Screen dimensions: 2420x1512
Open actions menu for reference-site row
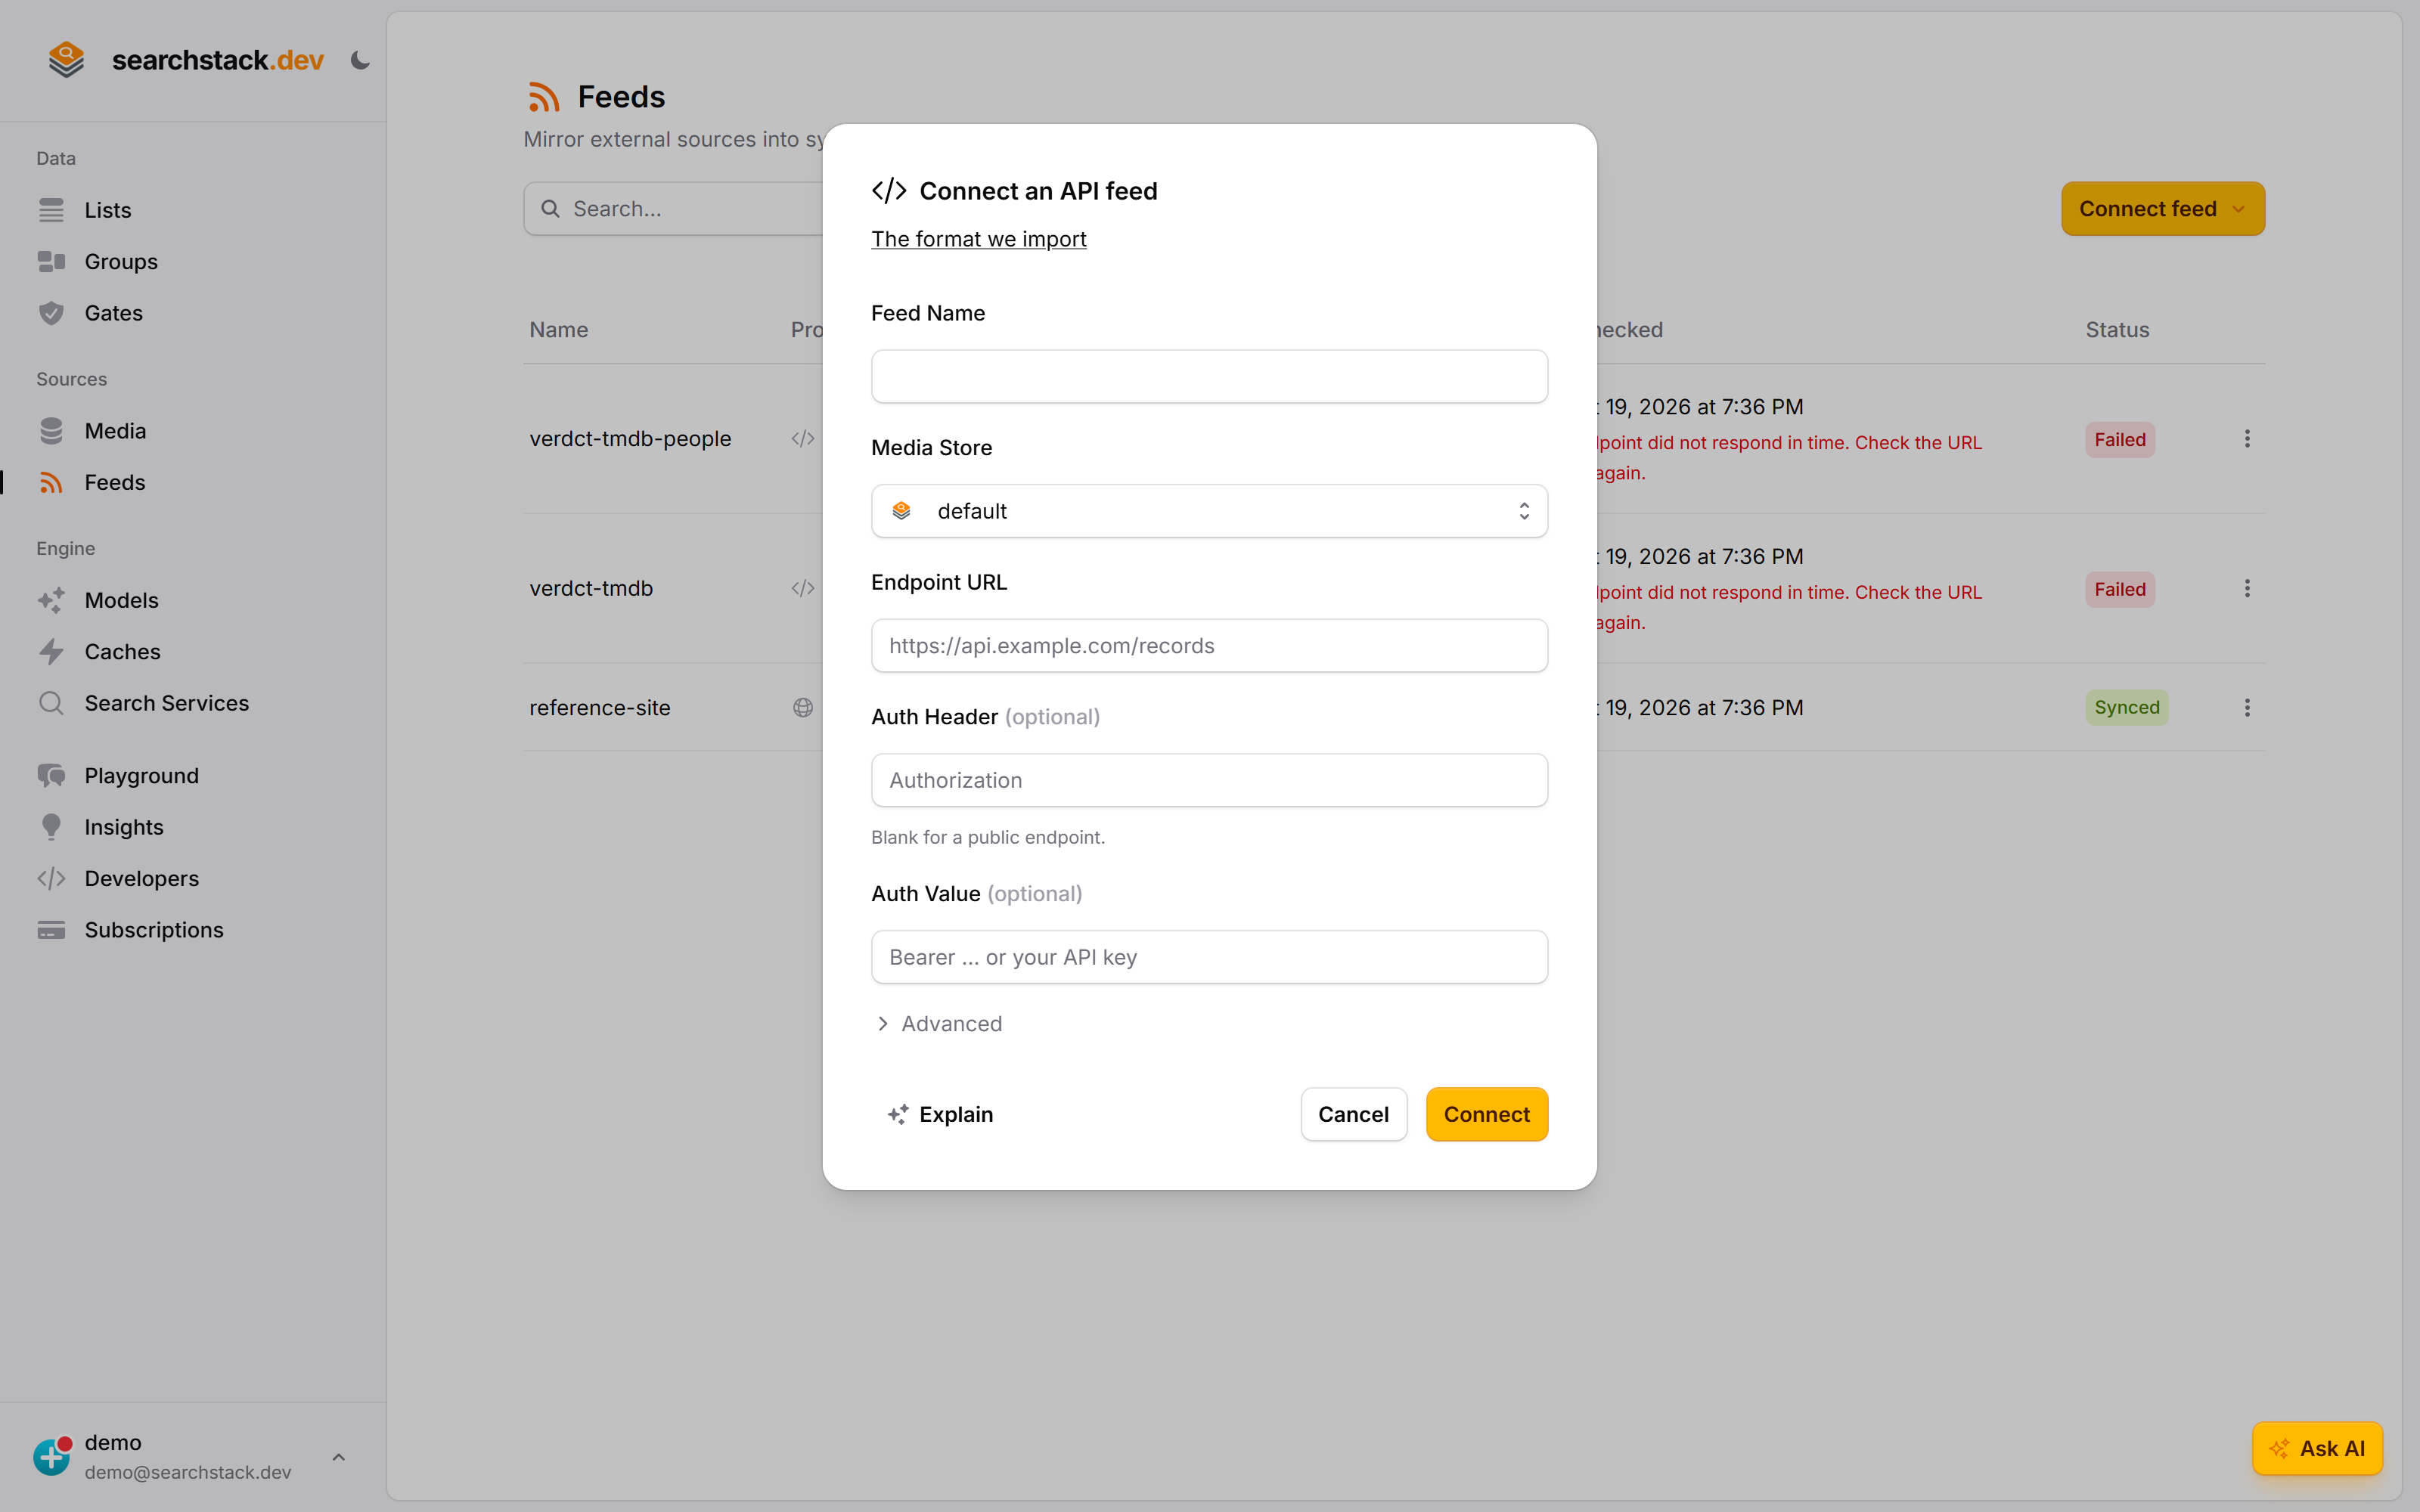tap(2246, 707)
